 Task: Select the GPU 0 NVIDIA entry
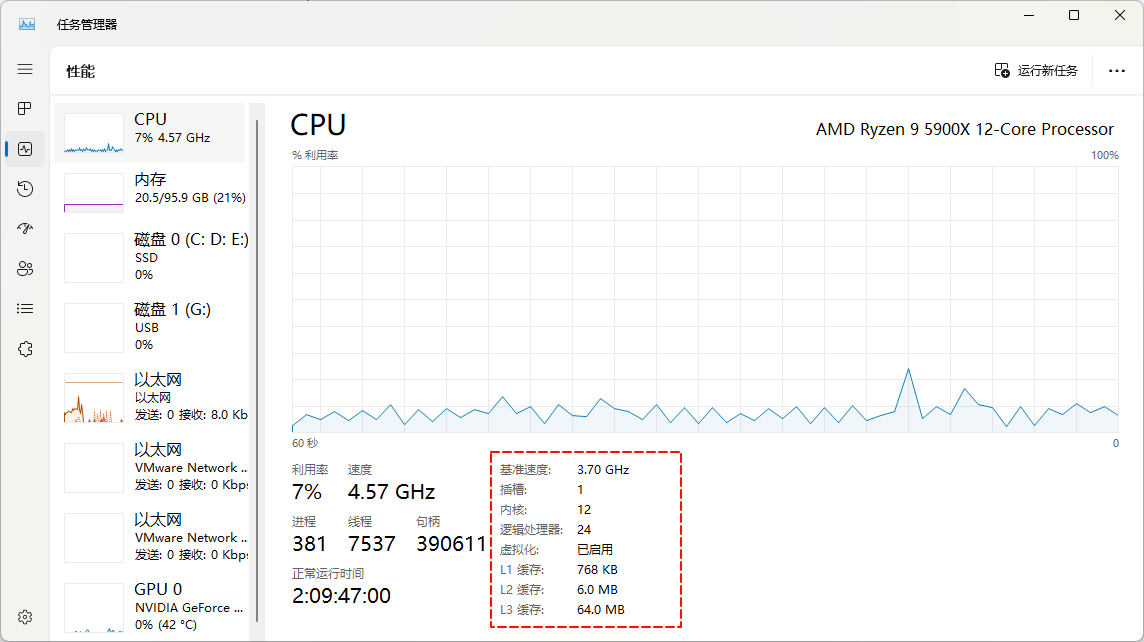click(150, 606)
